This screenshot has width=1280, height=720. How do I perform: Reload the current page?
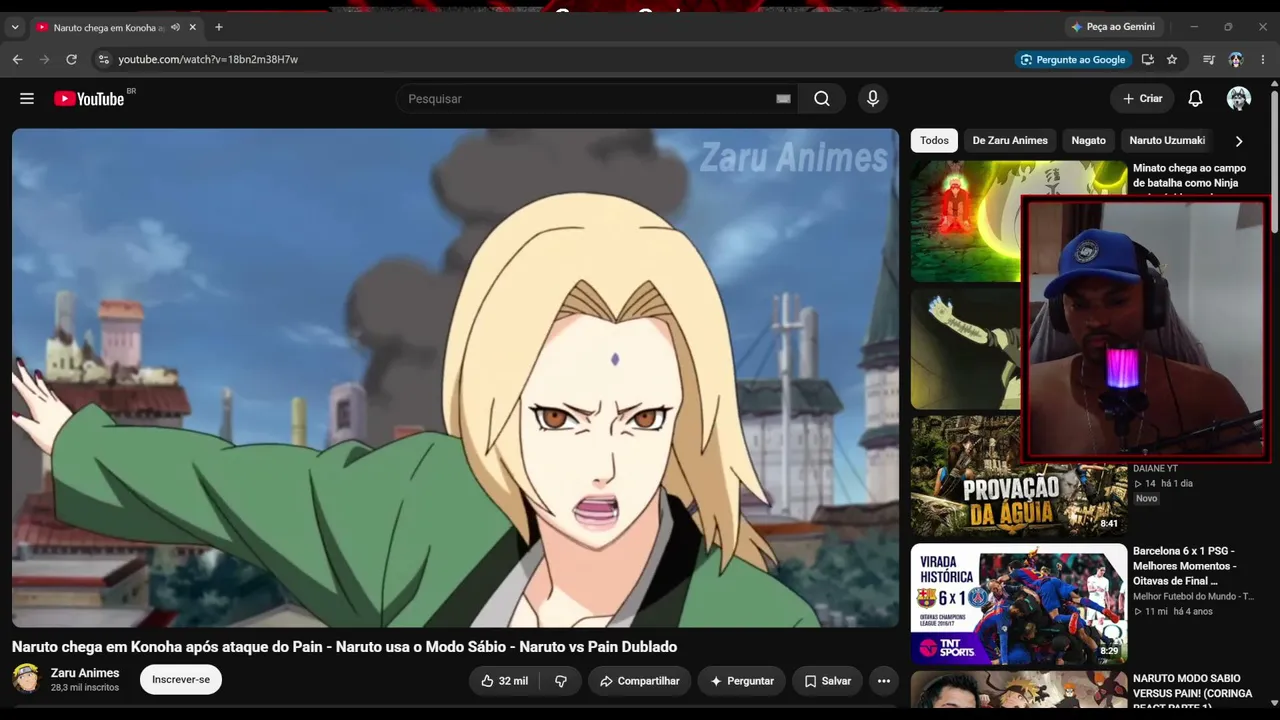(71, 60)
